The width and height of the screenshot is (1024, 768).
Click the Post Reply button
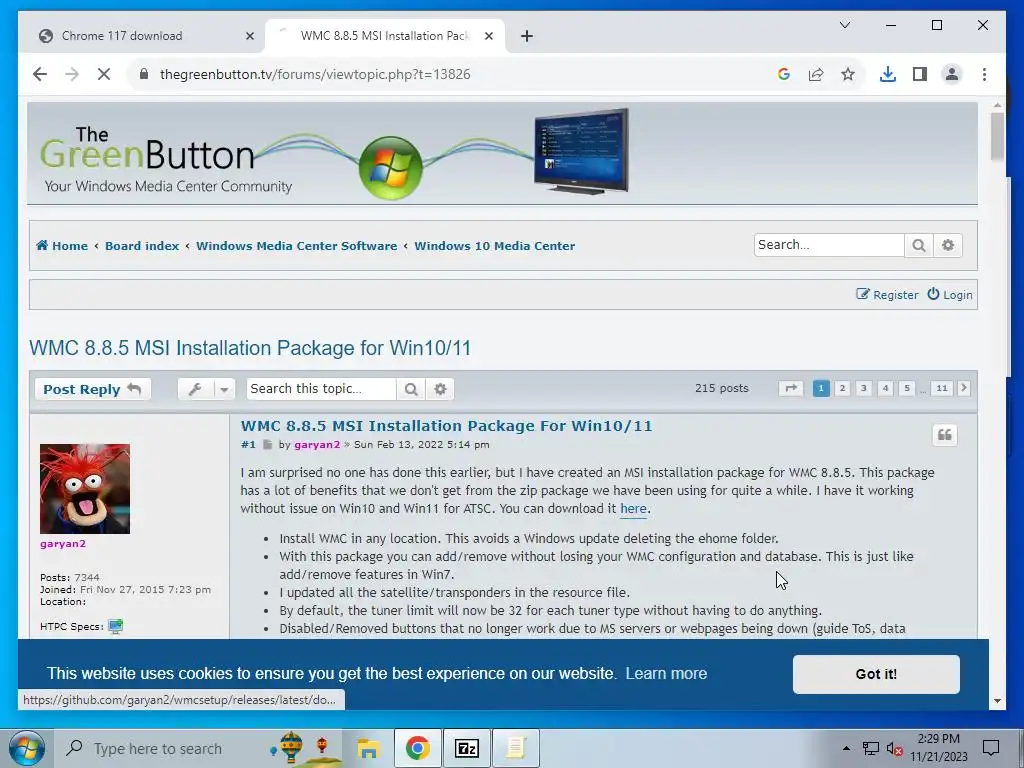[x=93, y=389]
